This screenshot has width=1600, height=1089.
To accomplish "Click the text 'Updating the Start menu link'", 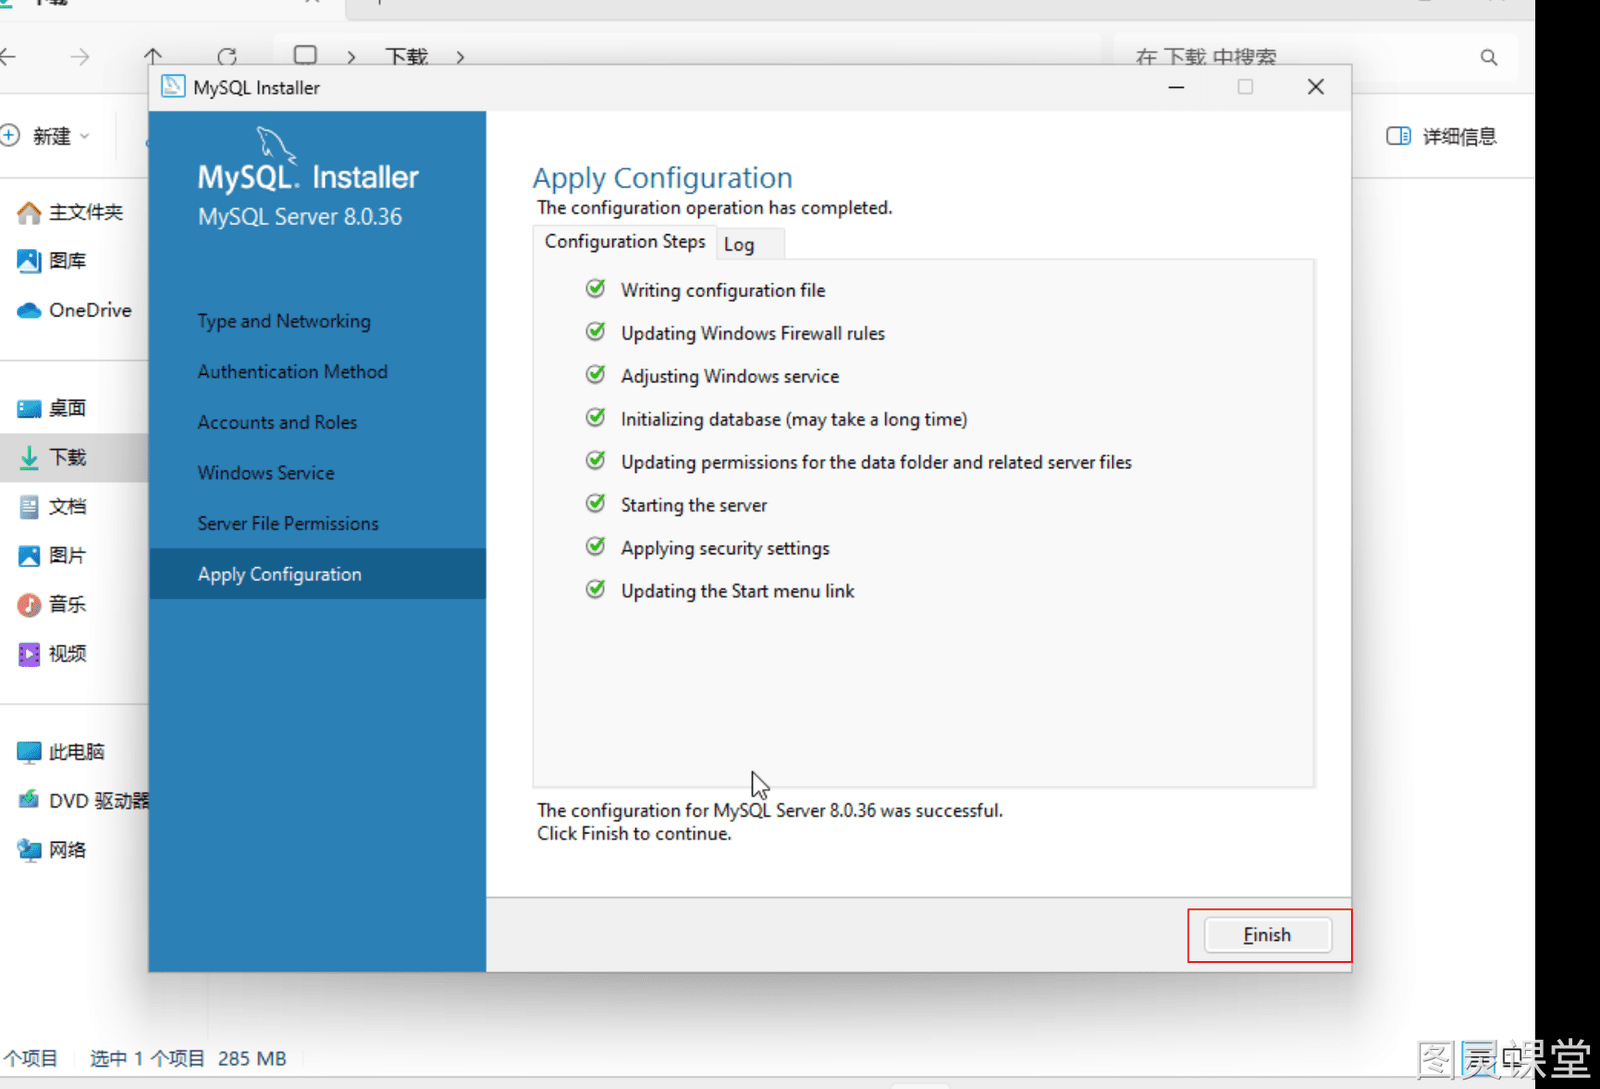I will click(738, 592).
